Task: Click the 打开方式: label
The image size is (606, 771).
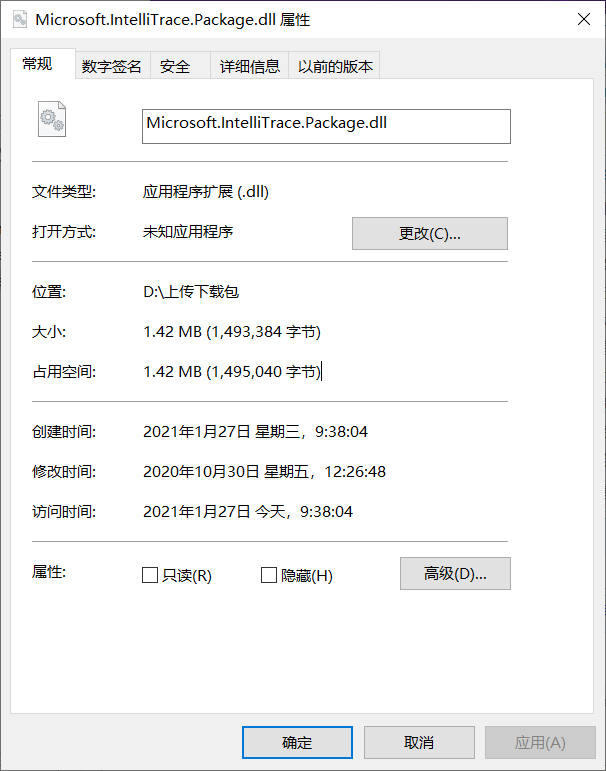Action: 64,232
